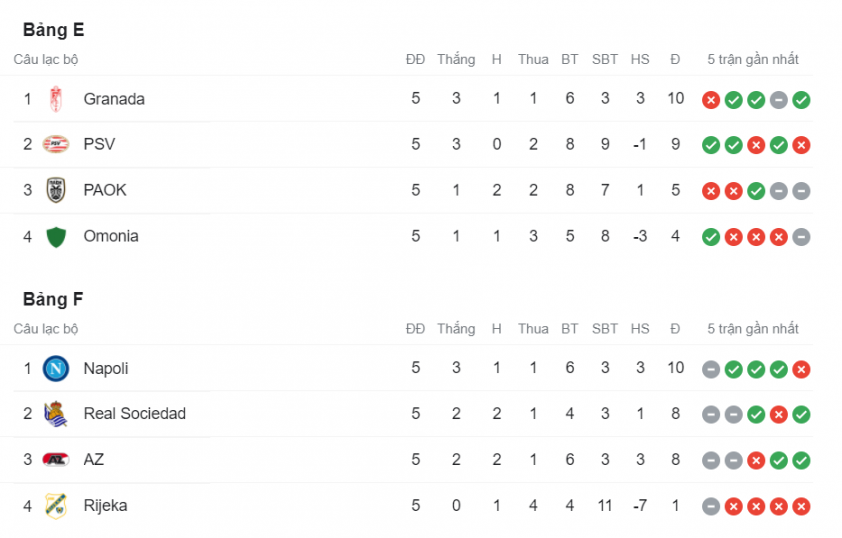Click the Rijeka club crest
Screen dimensions: 842x538
coord(56,506)
